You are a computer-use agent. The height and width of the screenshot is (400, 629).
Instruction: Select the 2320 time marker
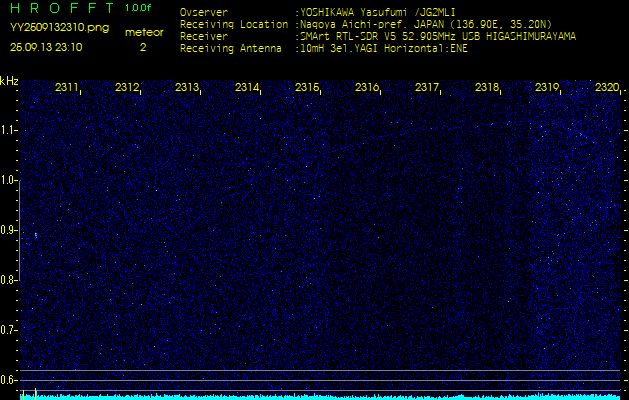[606, 88]
